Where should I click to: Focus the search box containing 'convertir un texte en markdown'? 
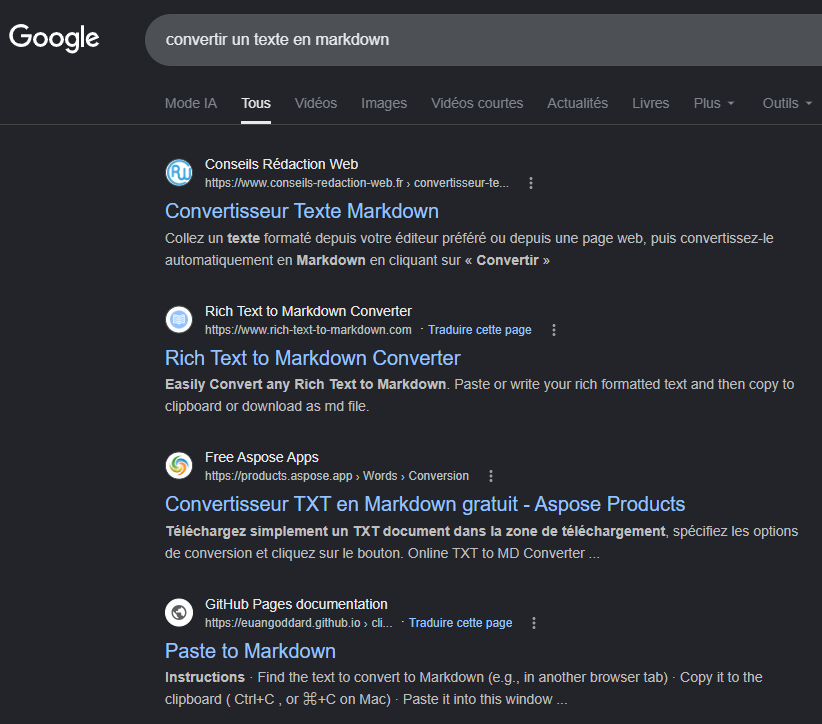tap(482, 40)
